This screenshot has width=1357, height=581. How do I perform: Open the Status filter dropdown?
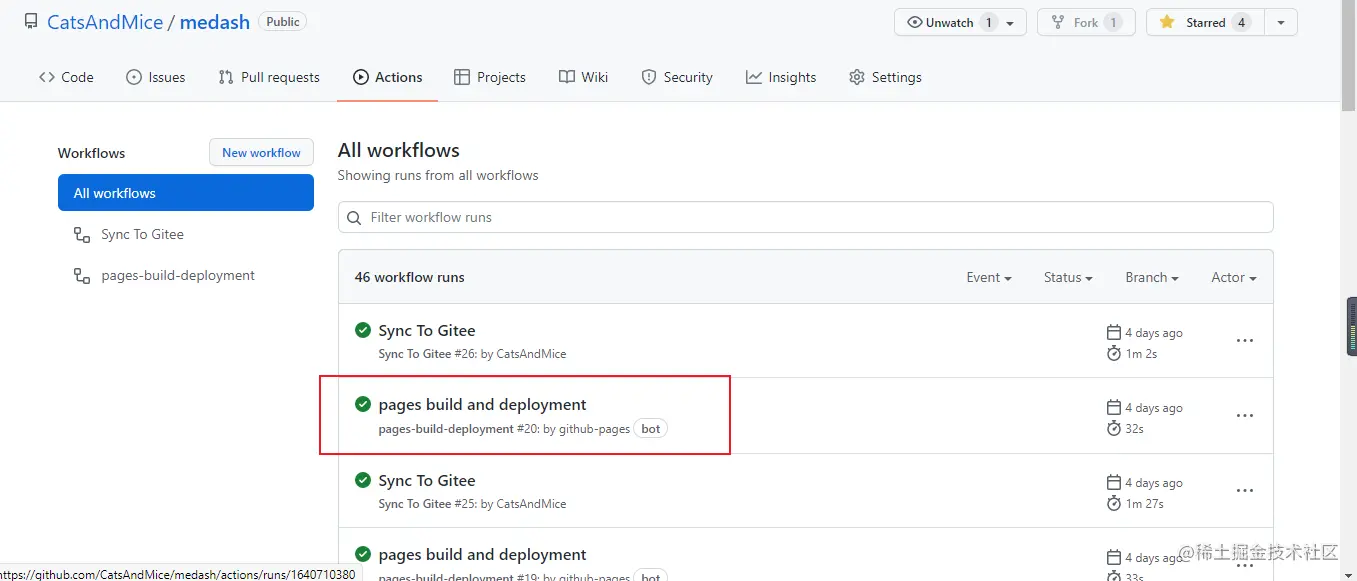click(1068, 277)
